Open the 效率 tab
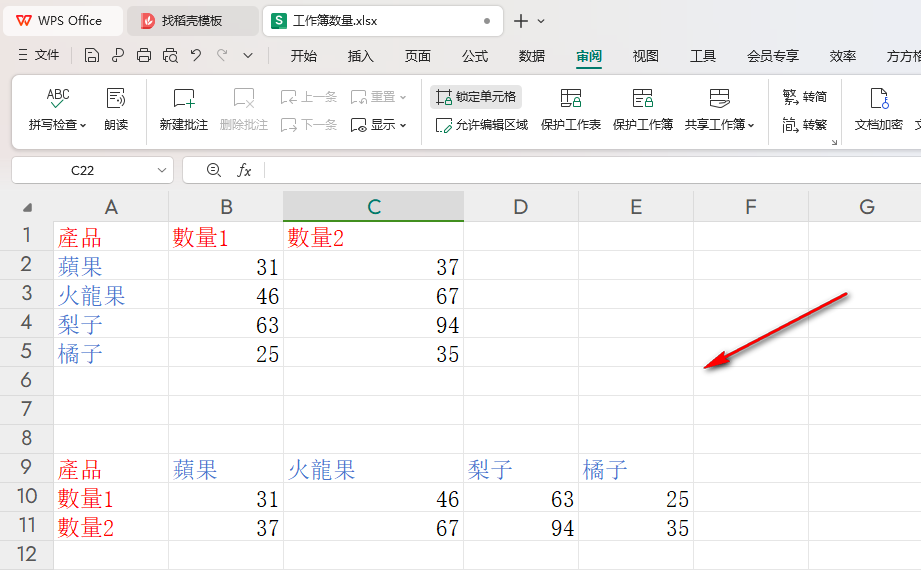 843,56
